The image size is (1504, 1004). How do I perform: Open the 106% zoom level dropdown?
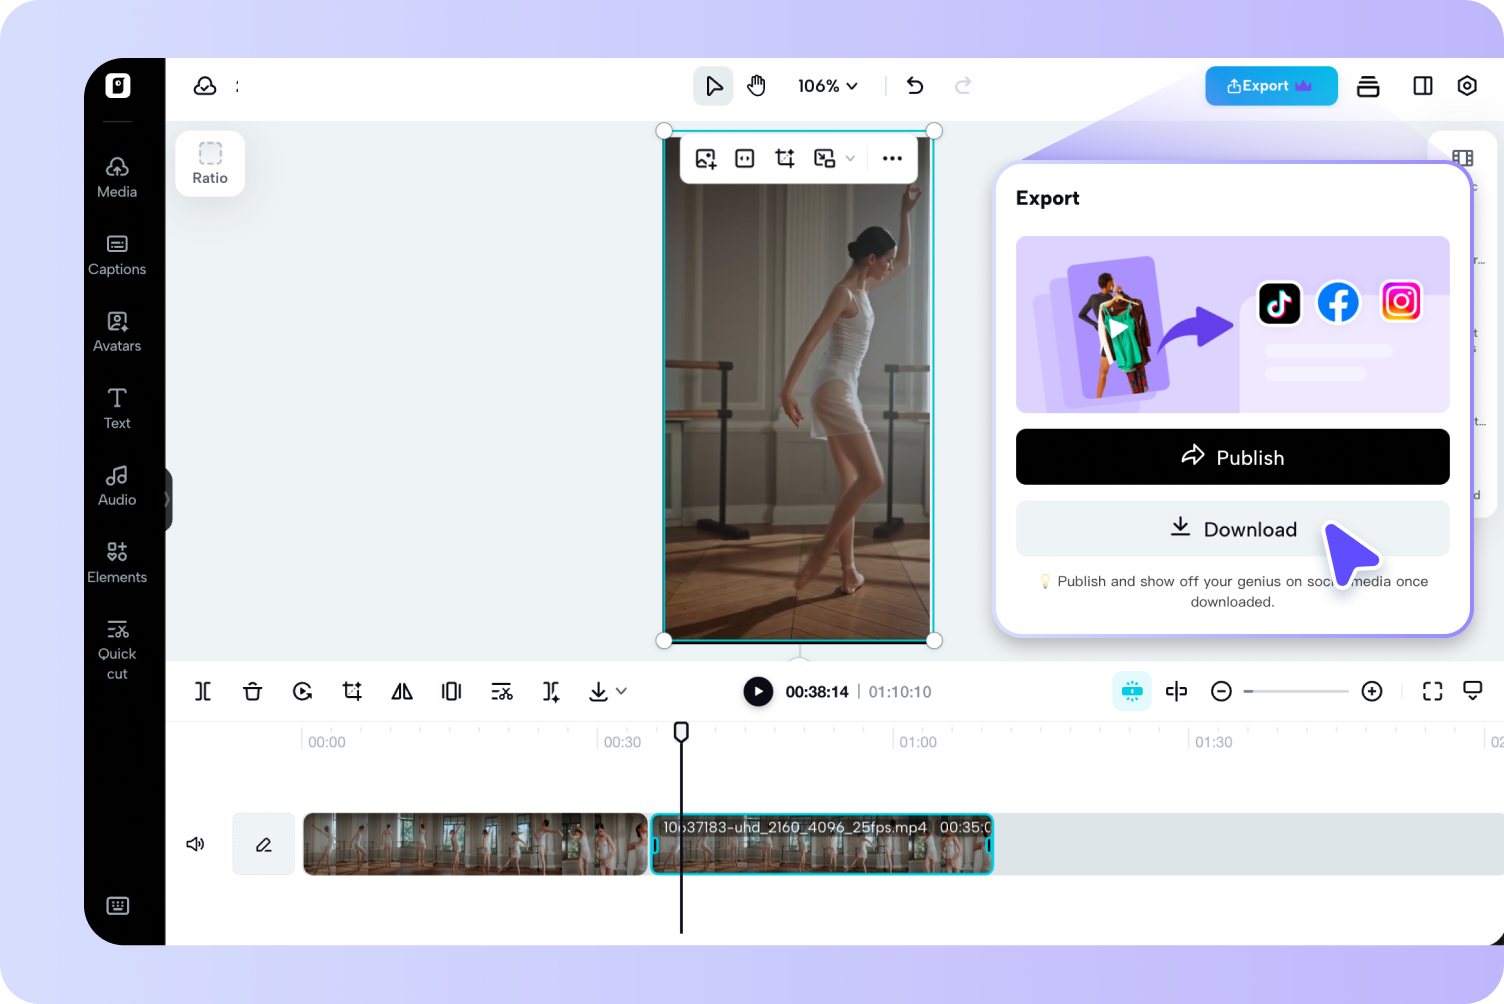[x=828, y=86]
